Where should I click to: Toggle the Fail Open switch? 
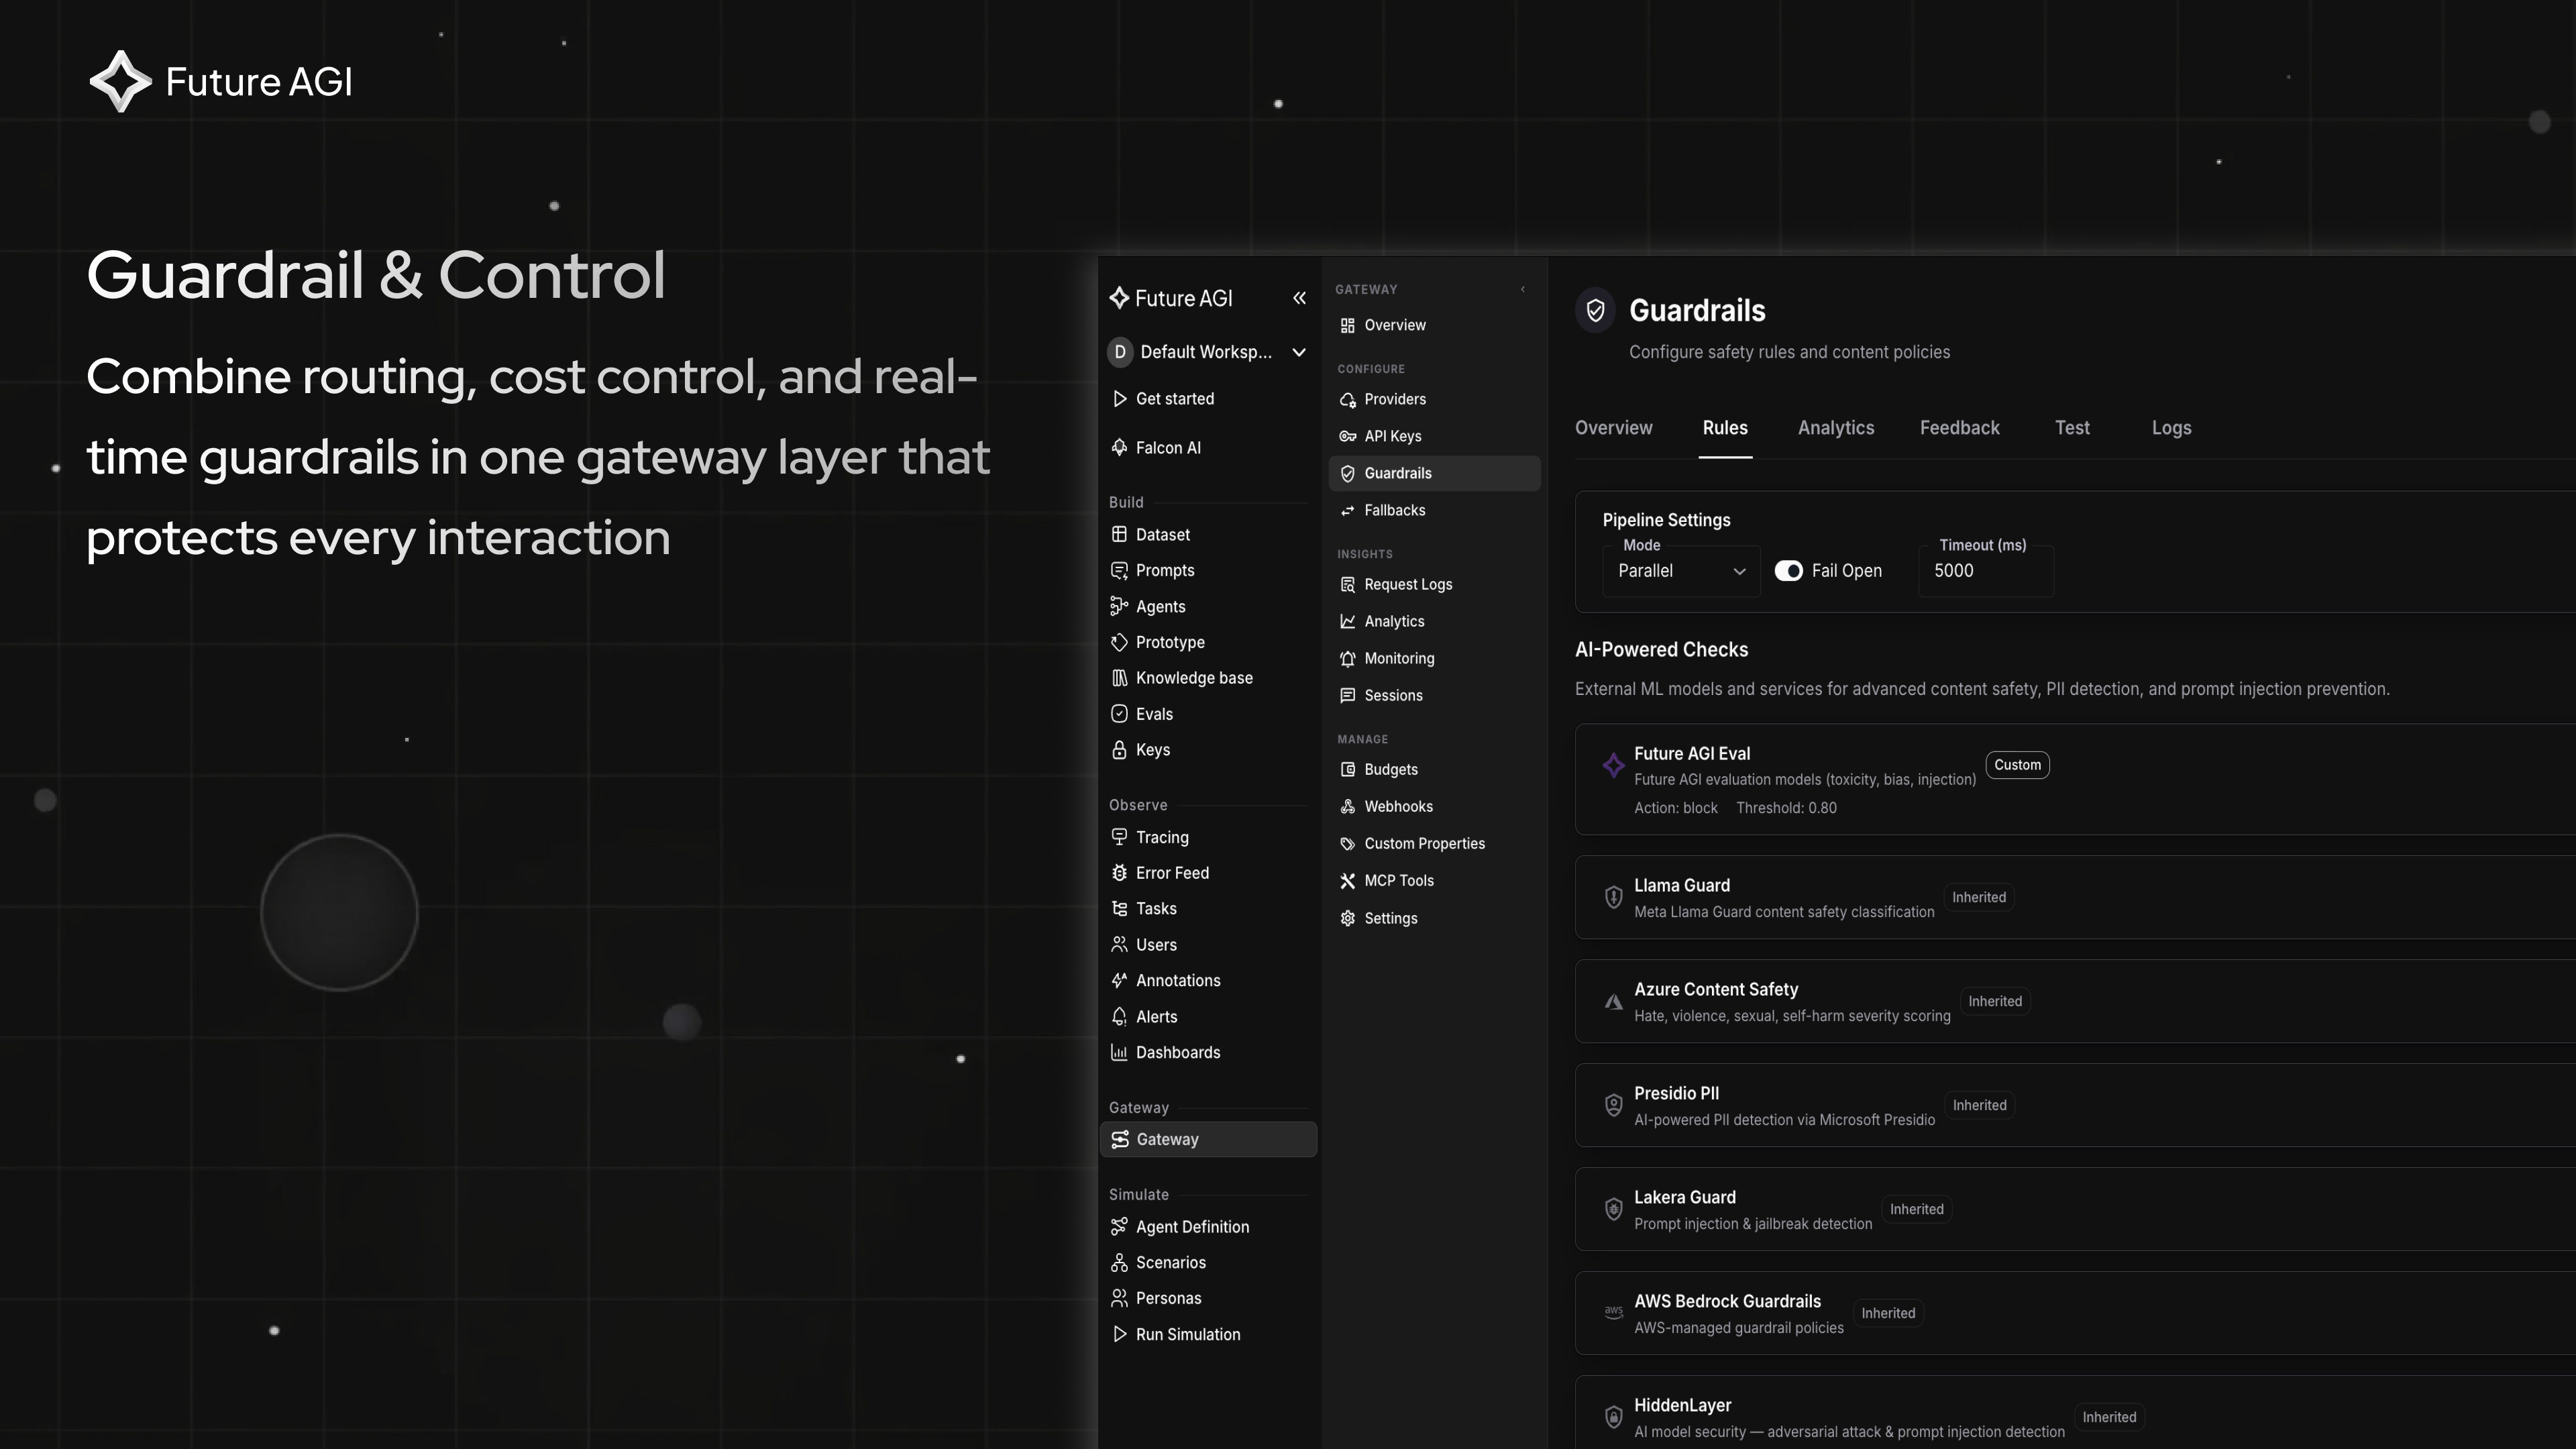(x=1788, y=571)
